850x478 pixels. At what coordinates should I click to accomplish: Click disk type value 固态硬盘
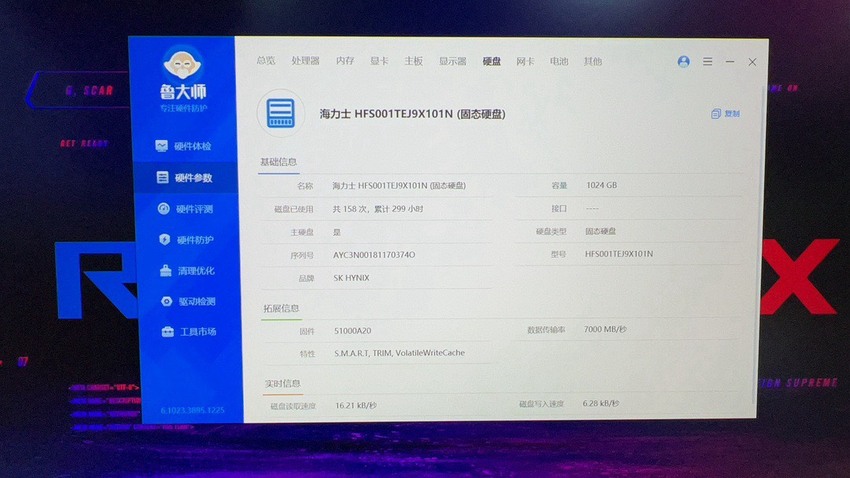click(x=600, y=231)
